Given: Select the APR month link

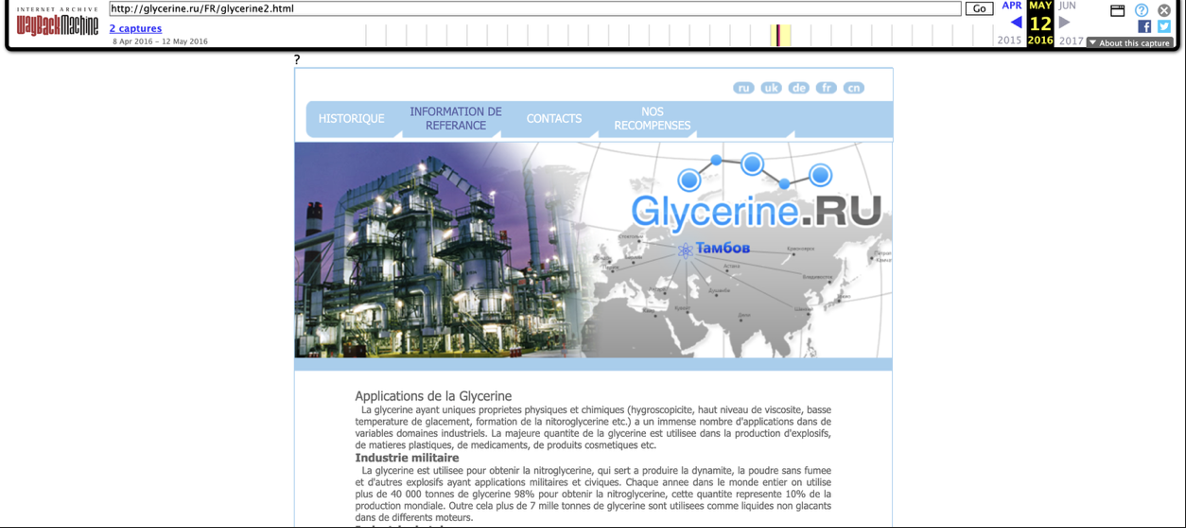Looking at the screenshot, I should click(1012, 5).
